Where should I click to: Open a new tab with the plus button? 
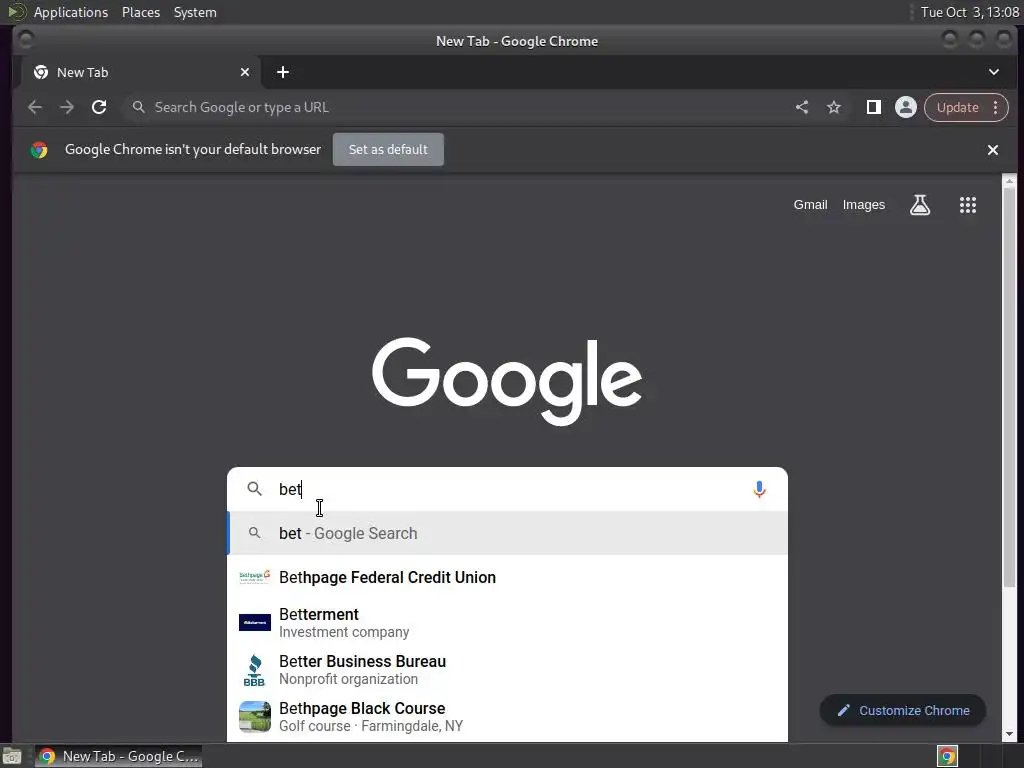283,72
